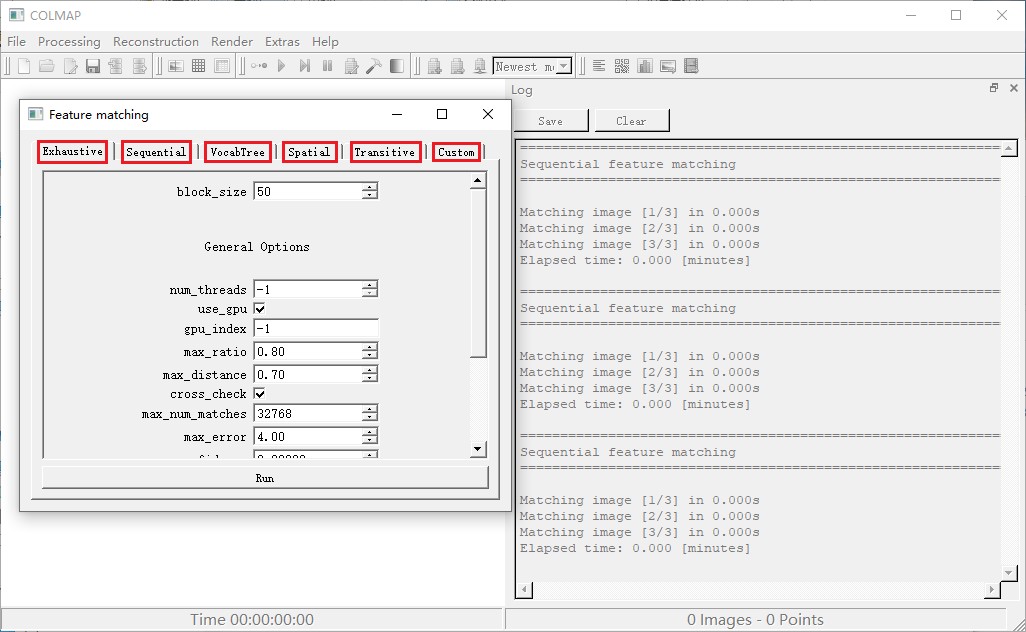
Task: Click the New project toolbar icon
Action: 24,66
